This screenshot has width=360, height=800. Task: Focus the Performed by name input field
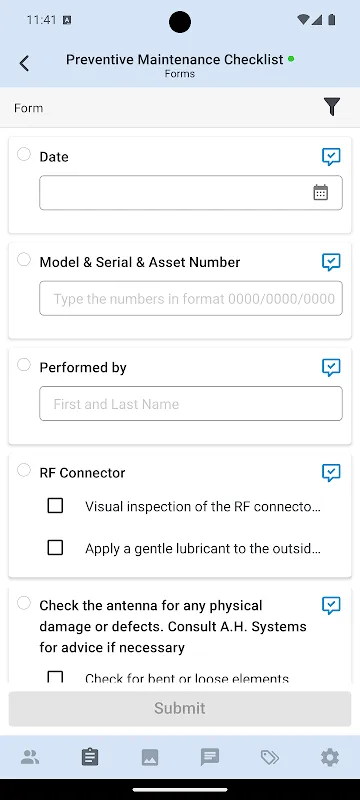191,404
